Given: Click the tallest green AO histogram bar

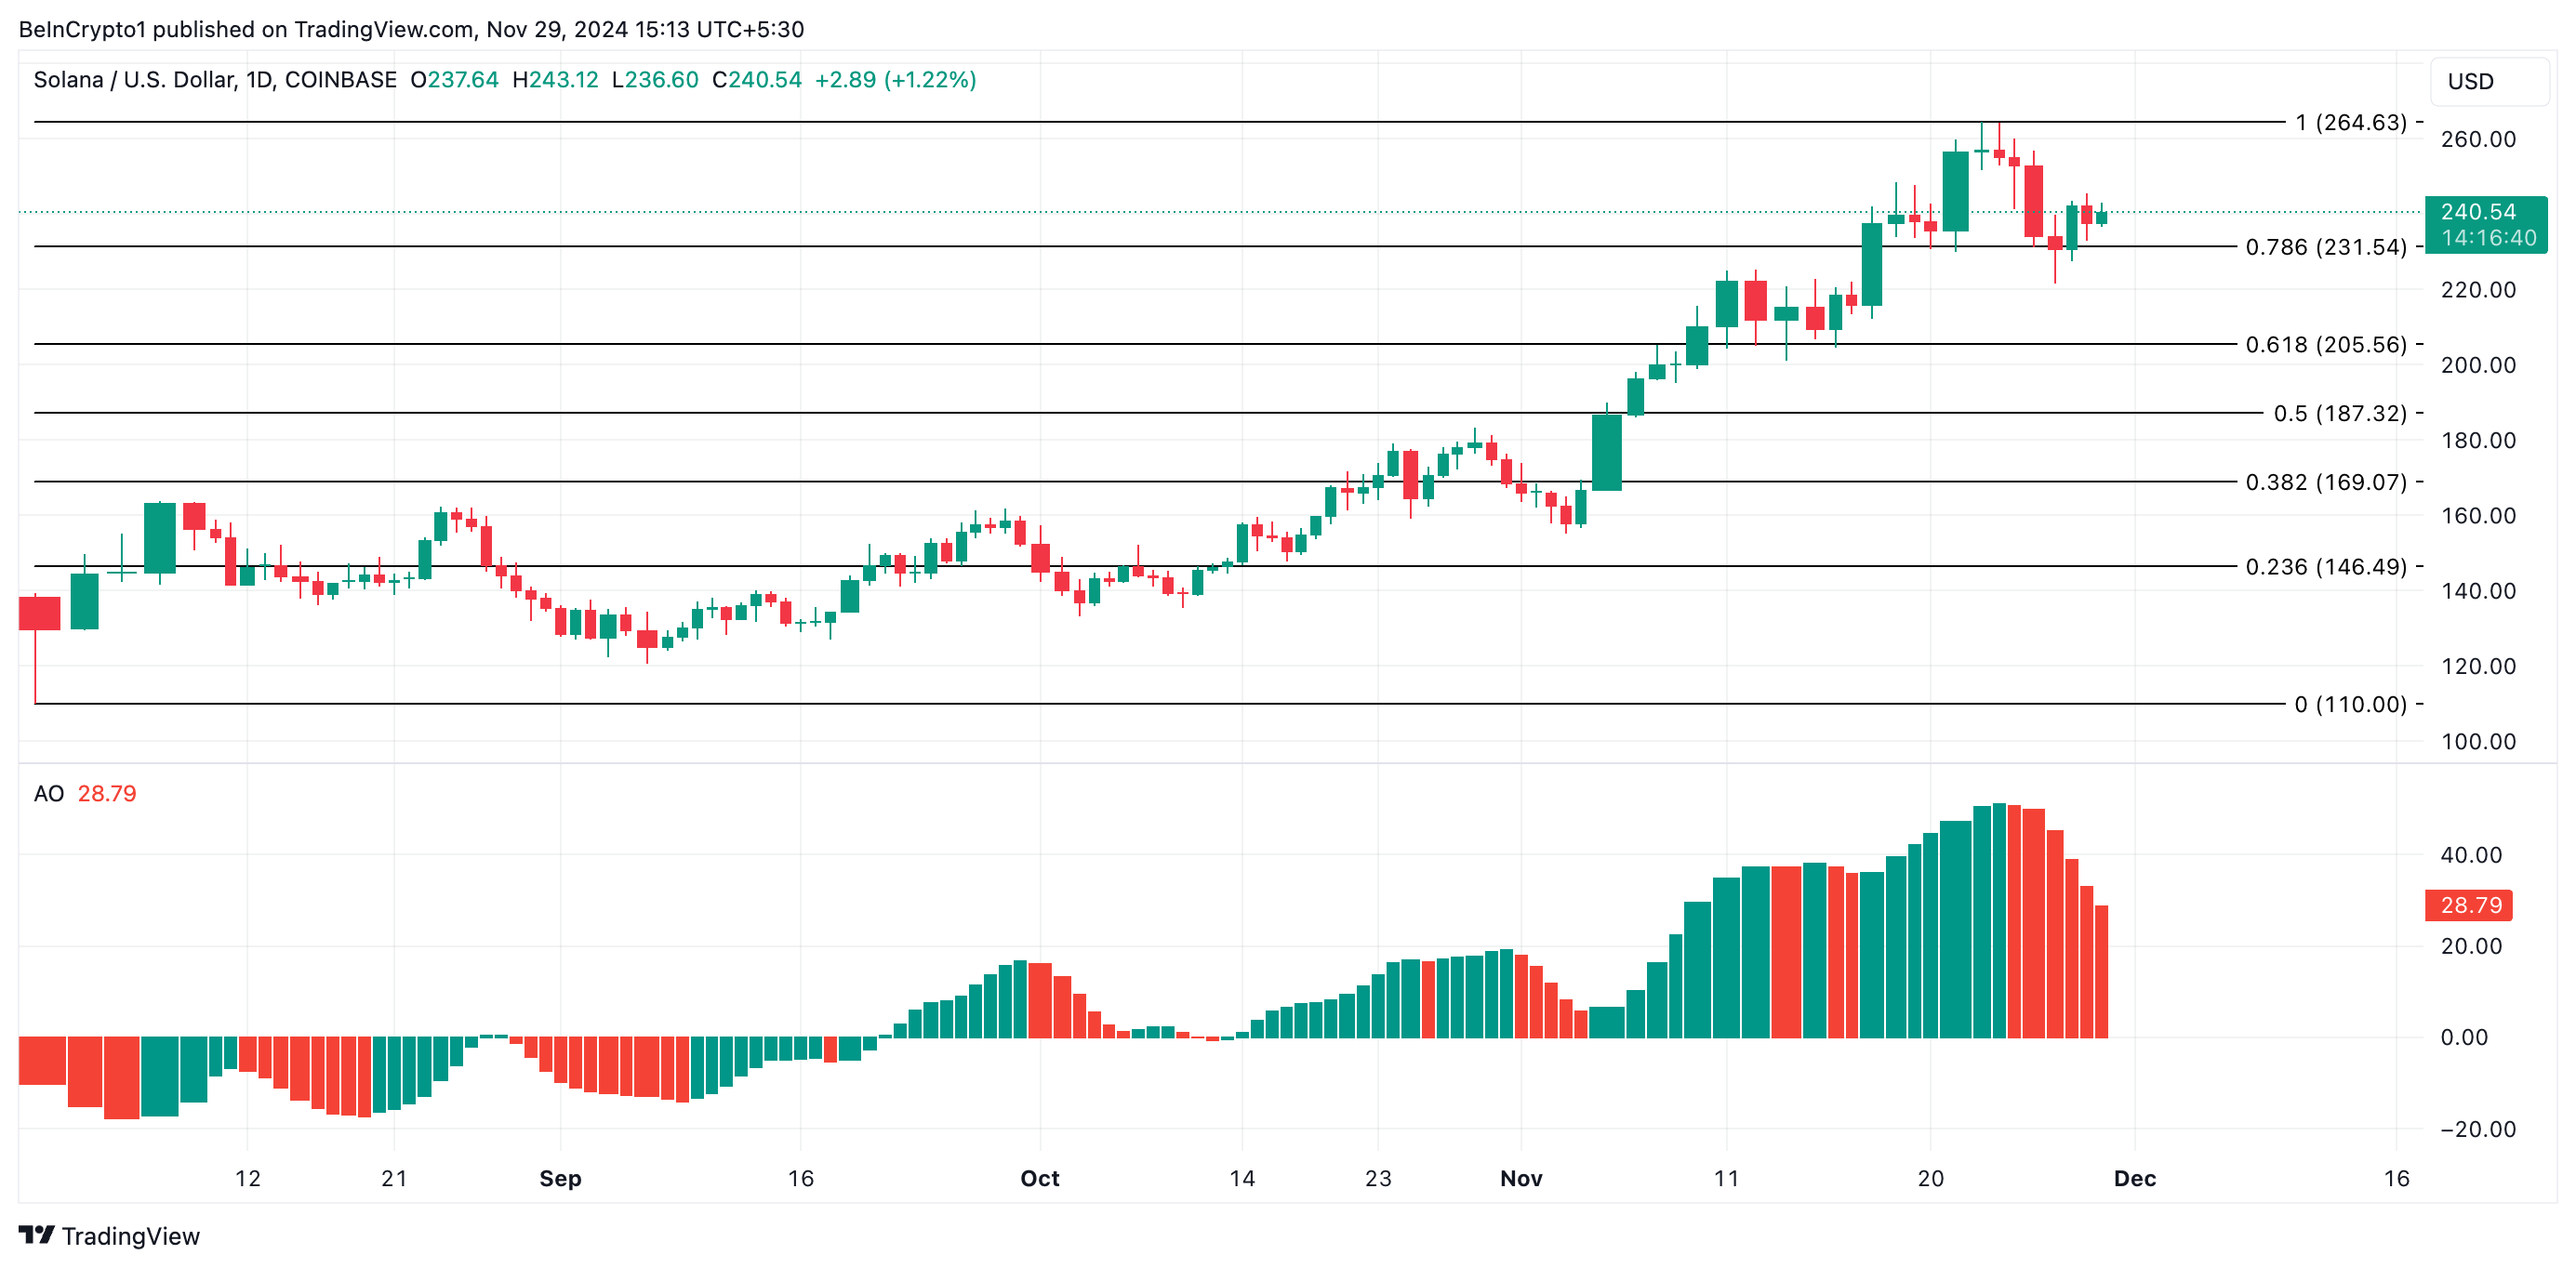Looking at the screenshot, I should pyautogui.click(x=1999, y=920).
